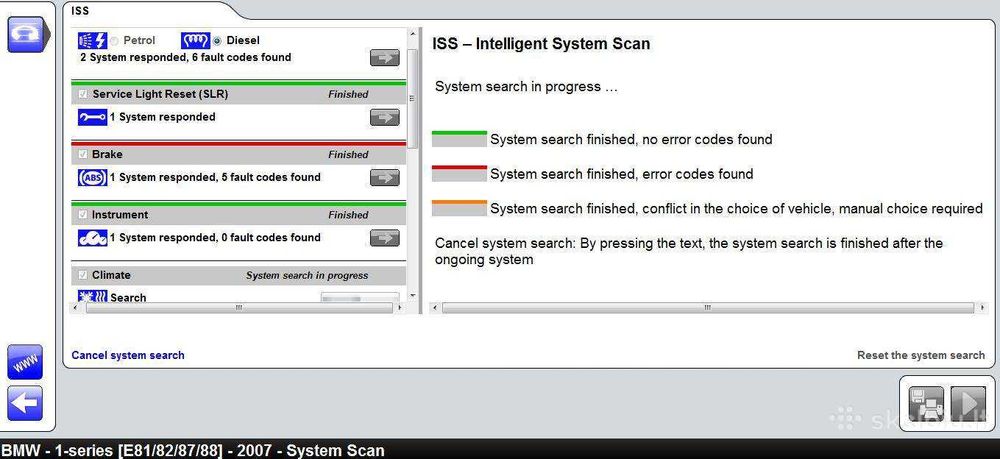The height and width of the screenshot is (459, 1000).
Task: Click the ABS brake system icon
Action: 92,177
